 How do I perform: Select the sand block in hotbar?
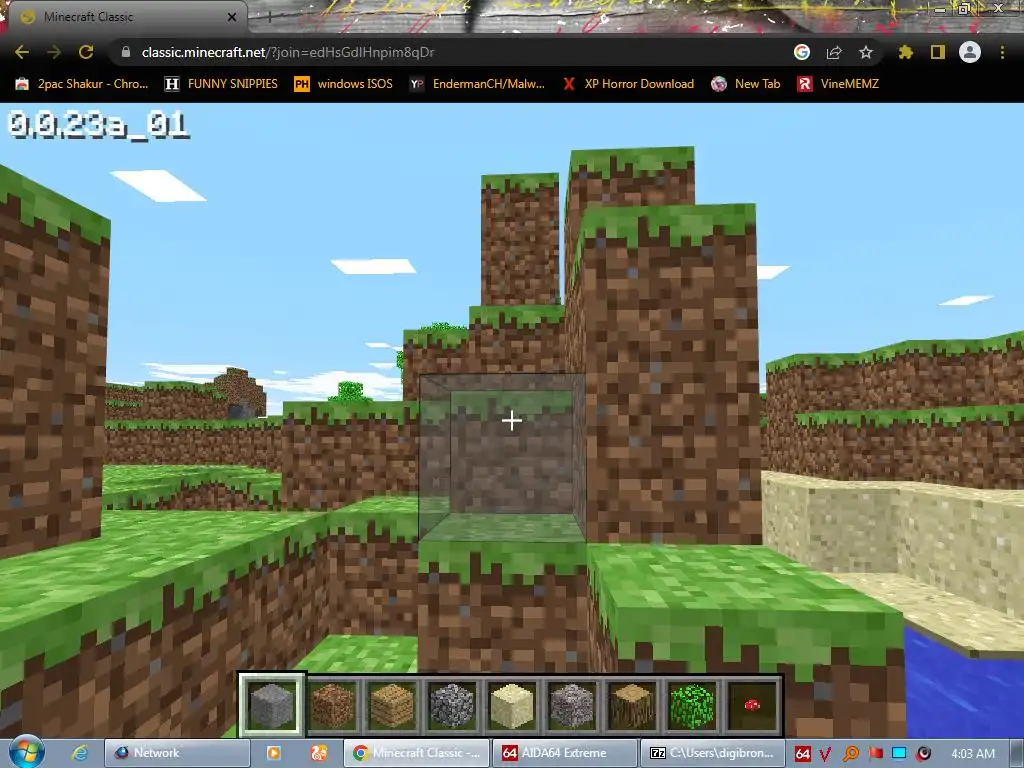point(512,705)
